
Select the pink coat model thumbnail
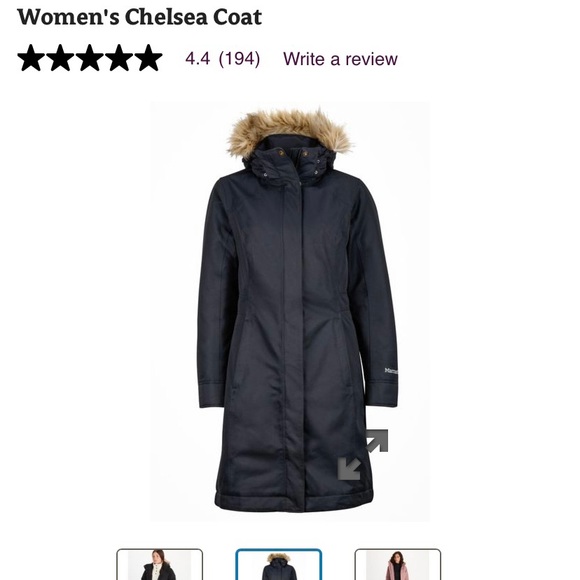pos(398,564)
